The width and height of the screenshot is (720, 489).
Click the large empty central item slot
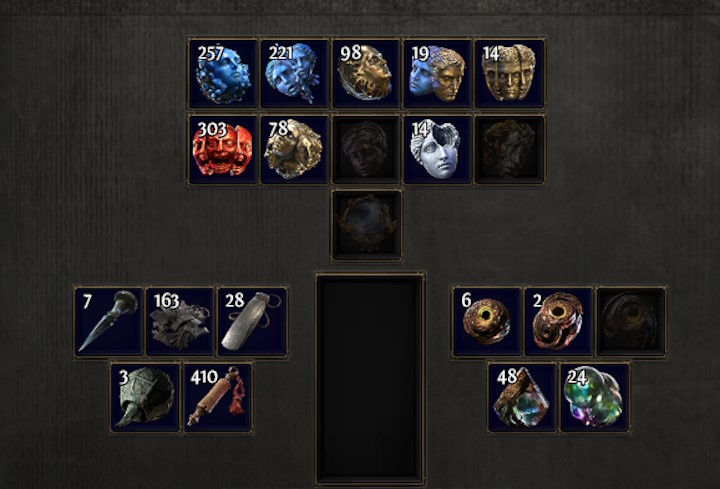(370, 378)
